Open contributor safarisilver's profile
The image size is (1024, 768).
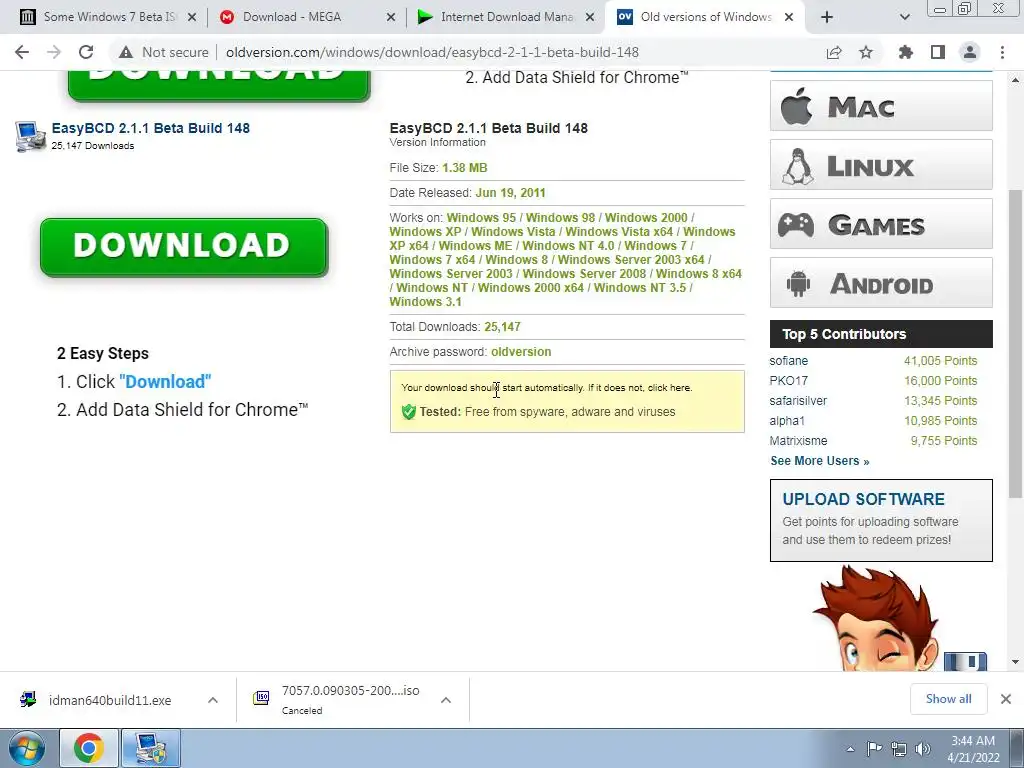(x=798, y=401)
